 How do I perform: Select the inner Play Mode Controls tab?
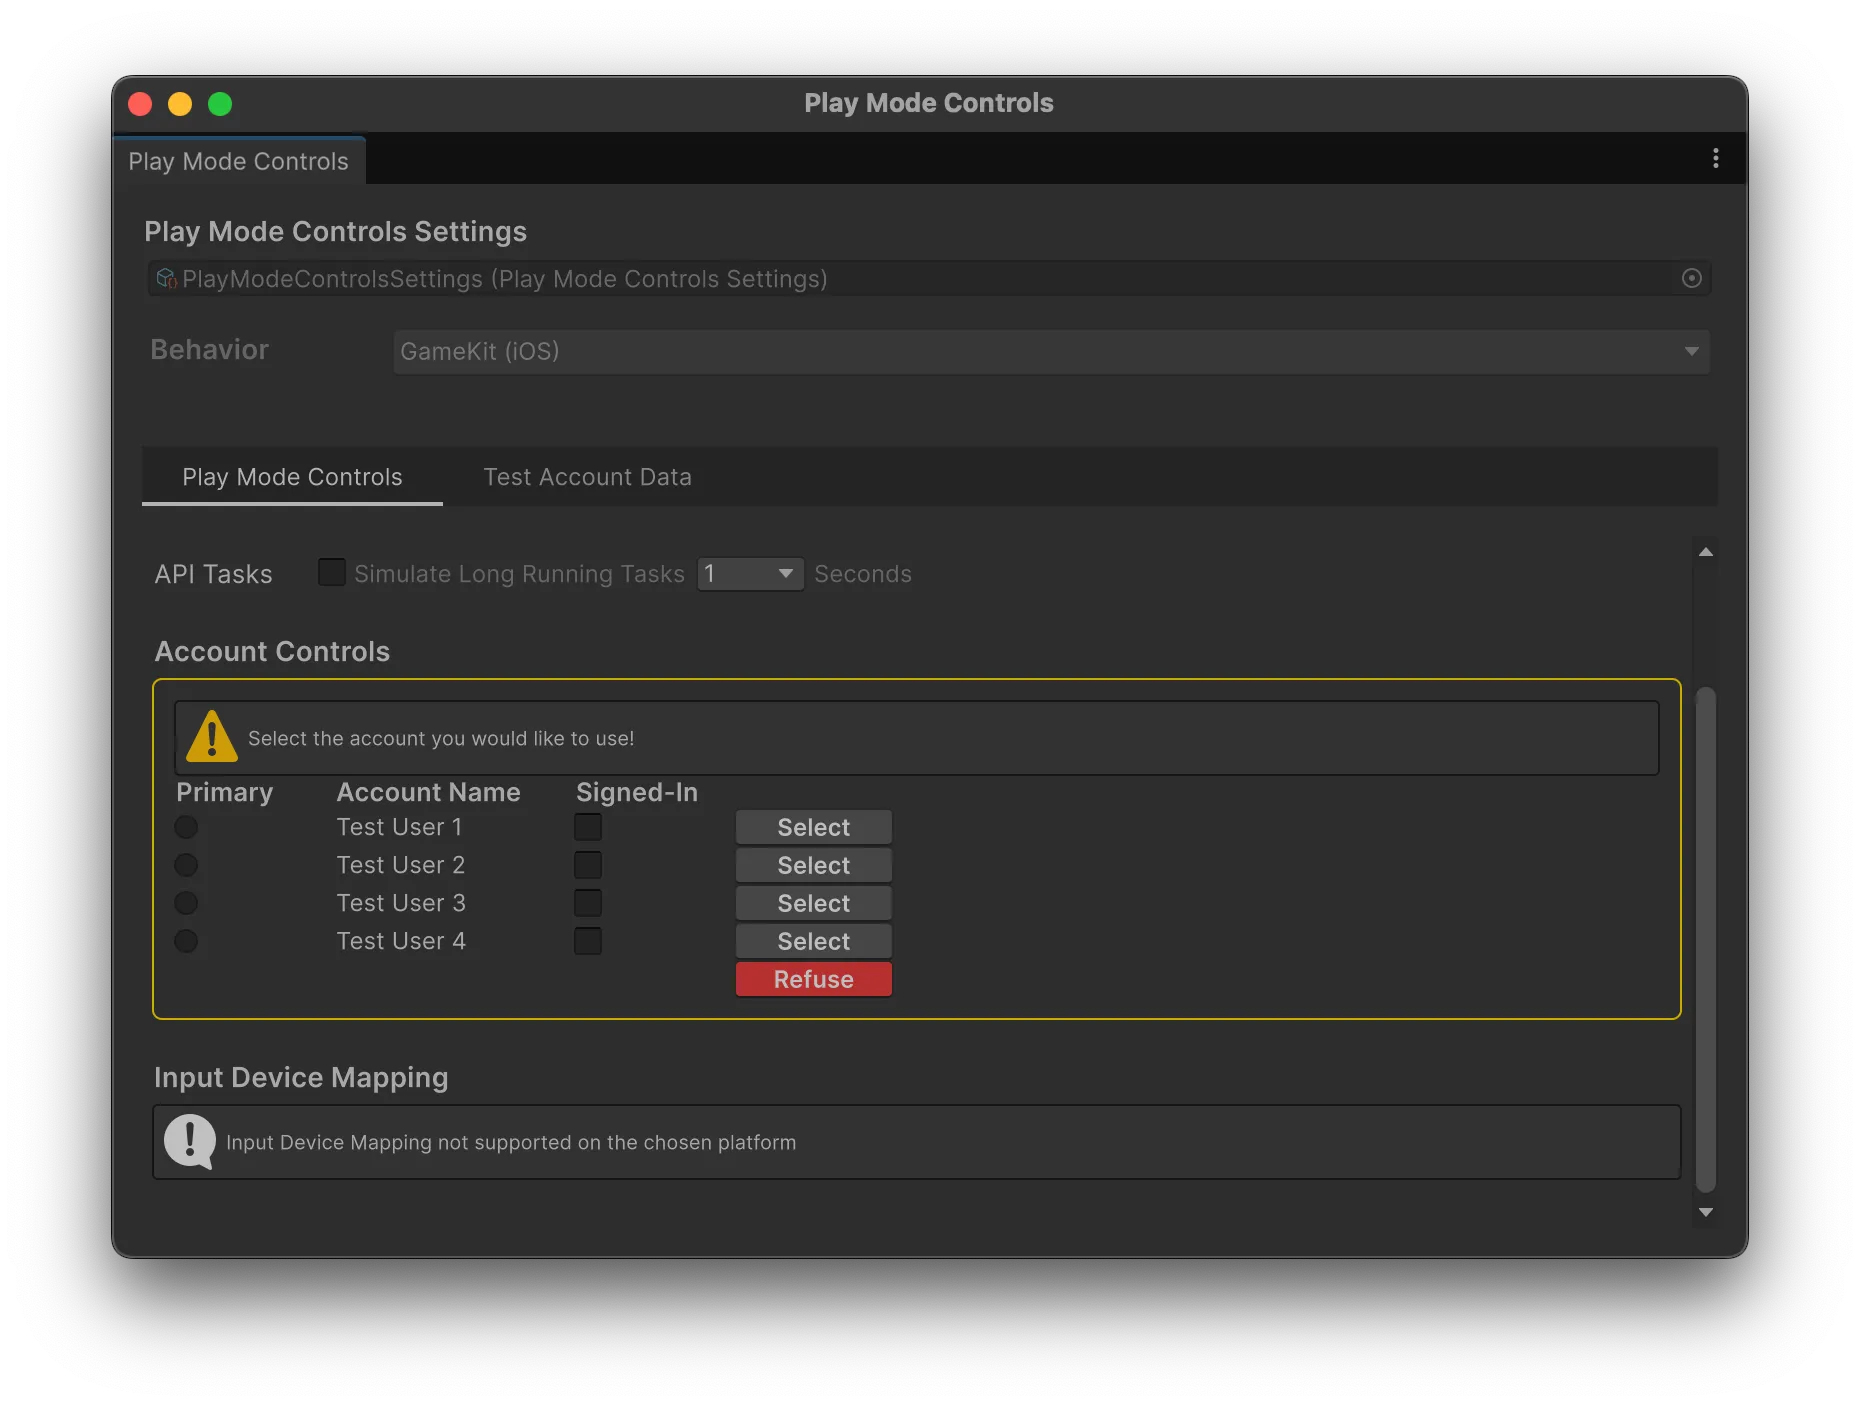[292, 477]
